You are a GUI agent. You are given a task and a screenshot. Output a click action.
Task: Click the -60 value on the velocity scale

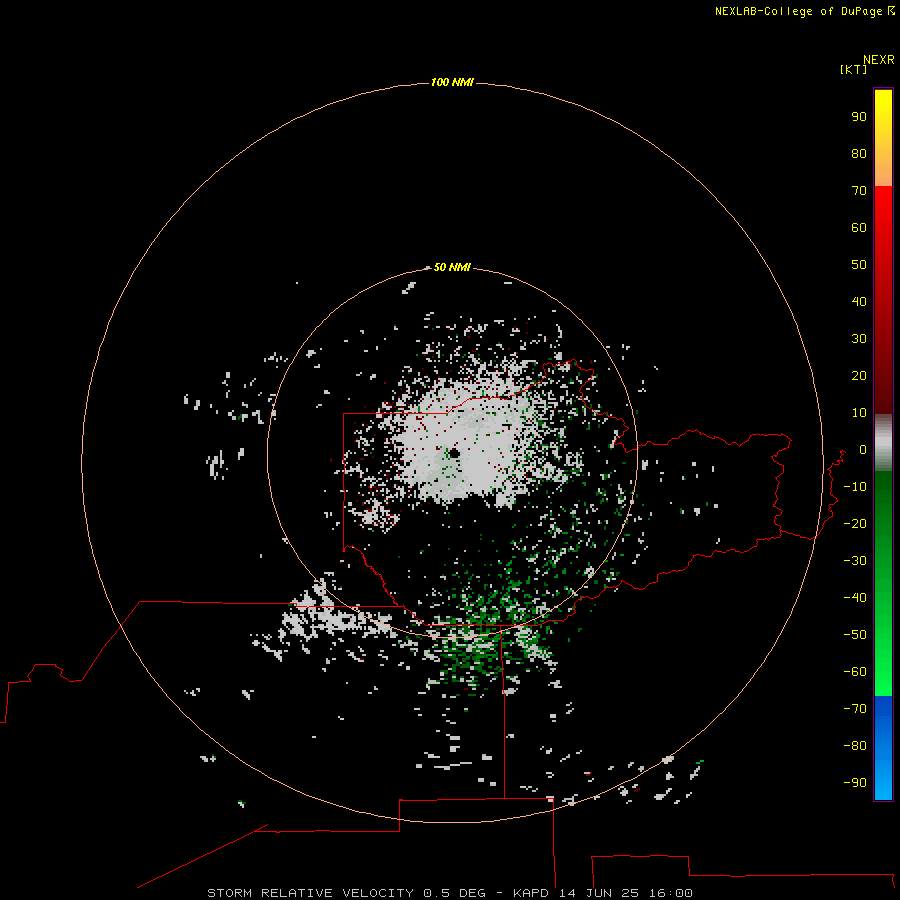855,672
